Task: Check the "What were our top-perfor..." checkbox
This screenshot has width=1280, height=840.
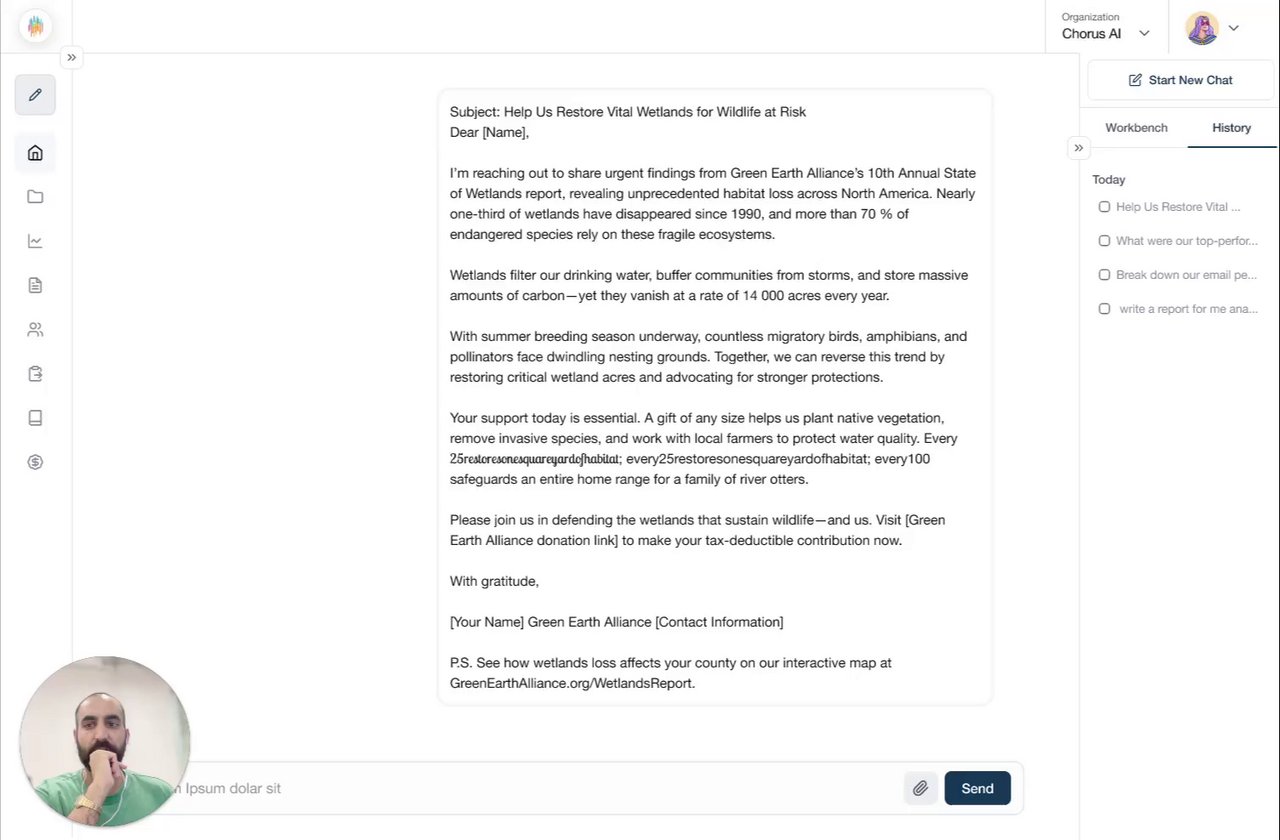Action: pos(1104,241)
